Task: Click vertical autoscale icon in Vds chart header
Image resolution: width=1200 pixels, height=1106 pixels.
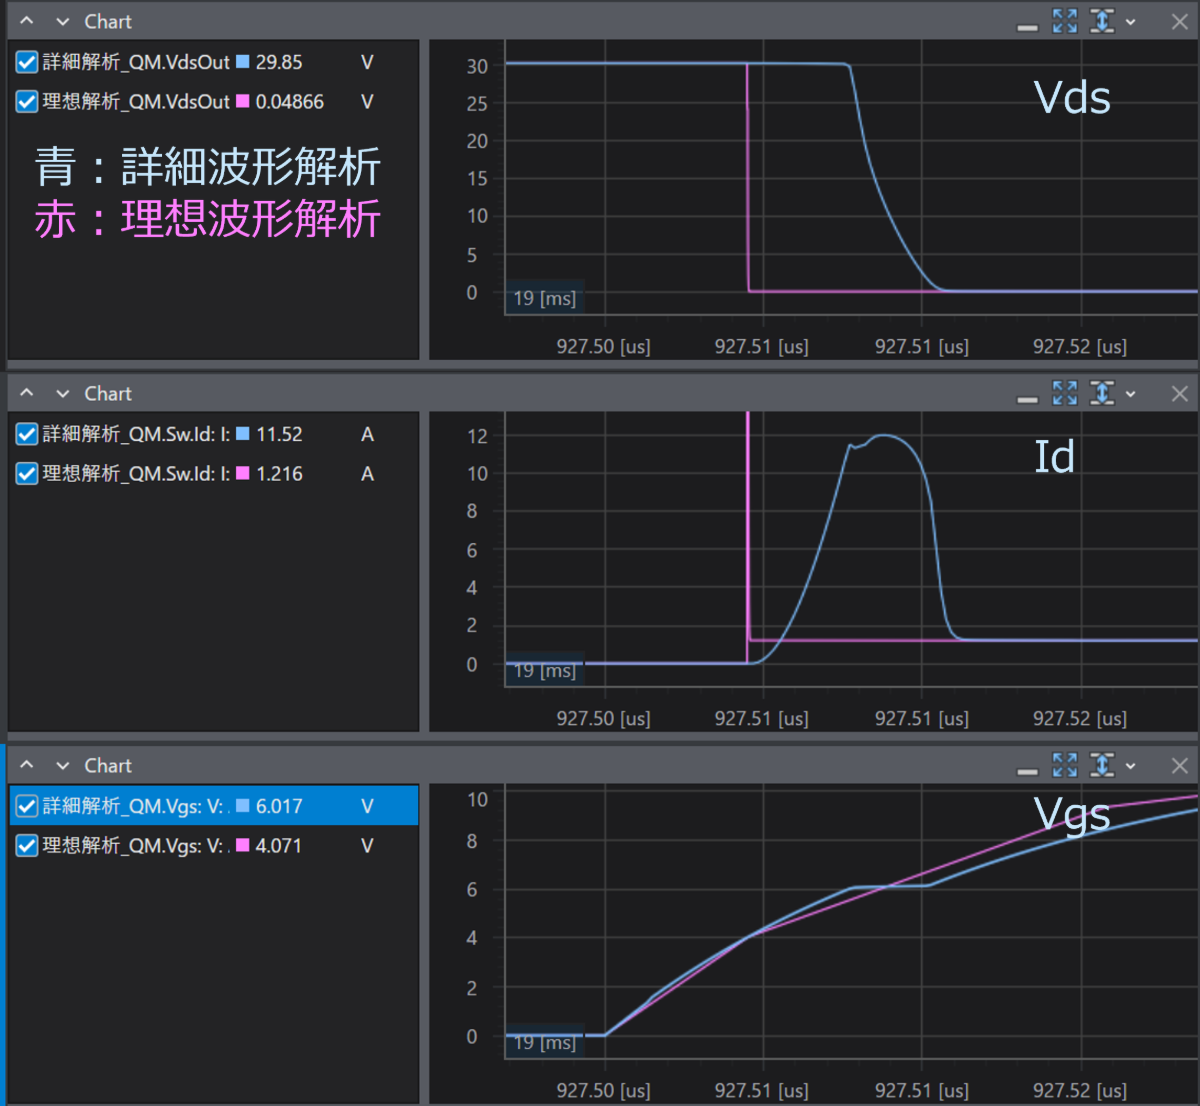Action: [x=1102, y=21]
